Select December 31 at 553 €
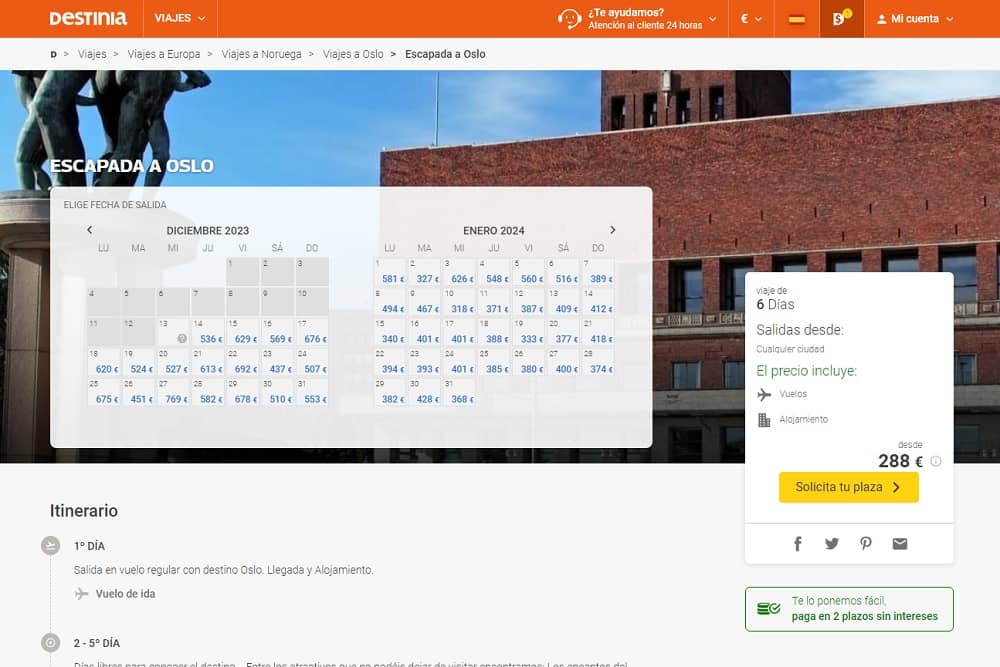Image resolution: width=1000 pixels, height=667 pixels. [x=312, y=392]
